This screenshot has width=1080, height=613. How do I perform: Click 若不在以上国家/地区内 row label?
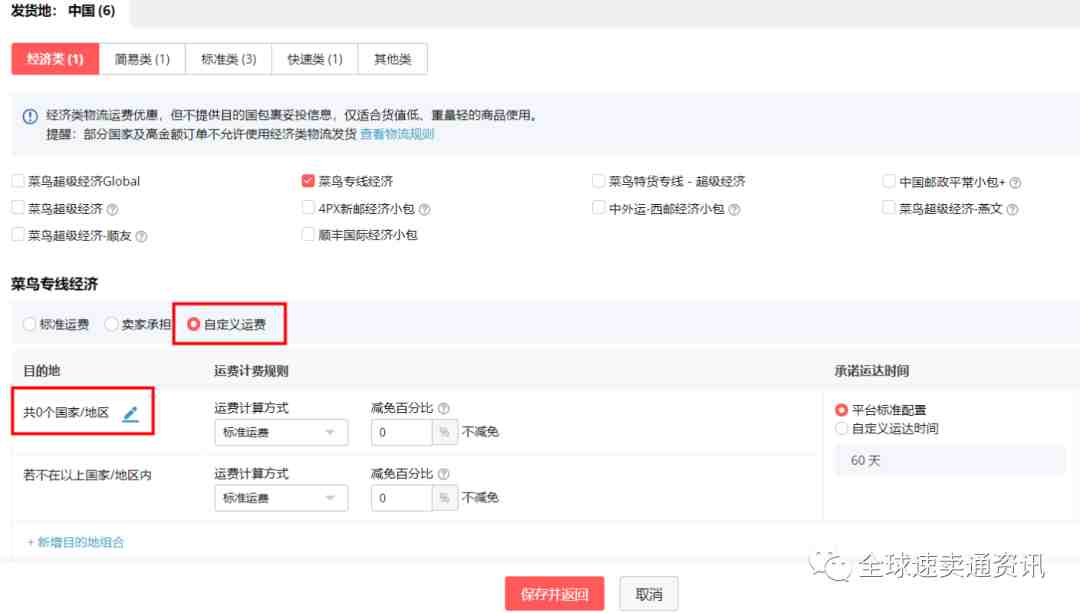87,475
